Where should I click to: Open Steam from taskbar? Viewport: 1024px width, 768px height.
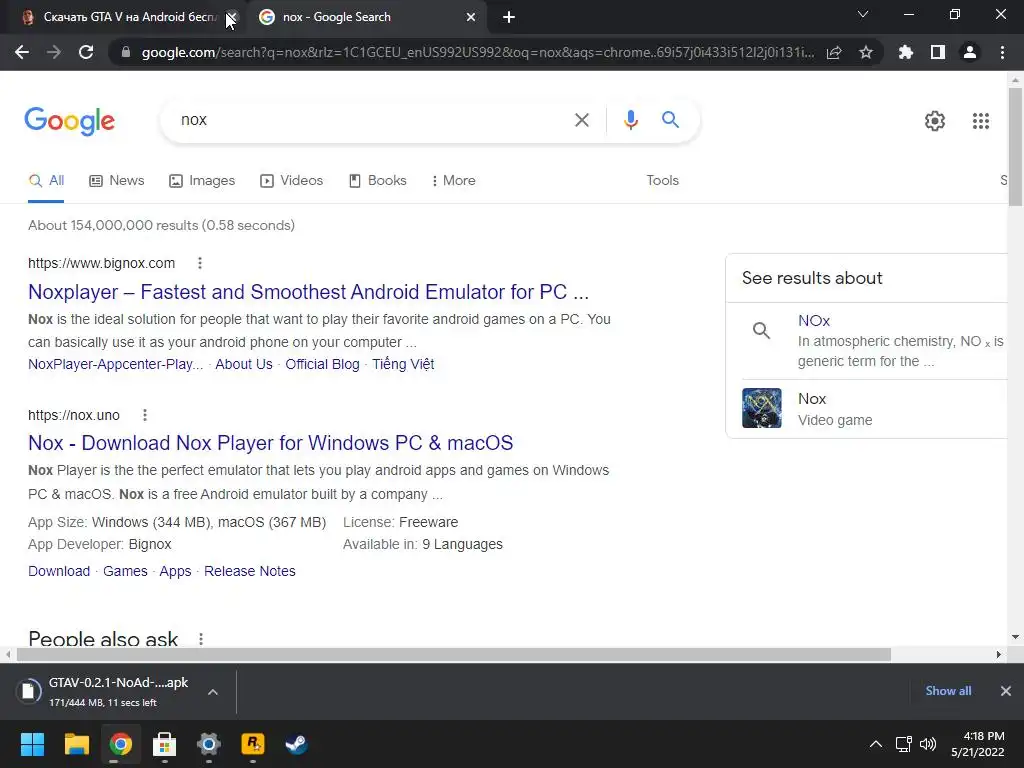pos(296,744)
